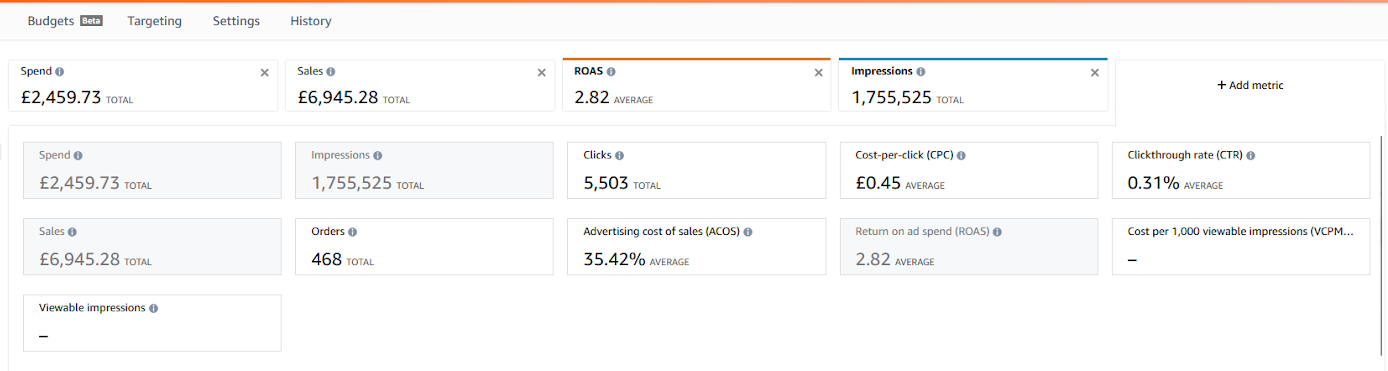Click info icon on Cost-per-click (CPC) card
Image resolution: width=1388 pixels, height=371 pixels.
(x=962, y=156)
